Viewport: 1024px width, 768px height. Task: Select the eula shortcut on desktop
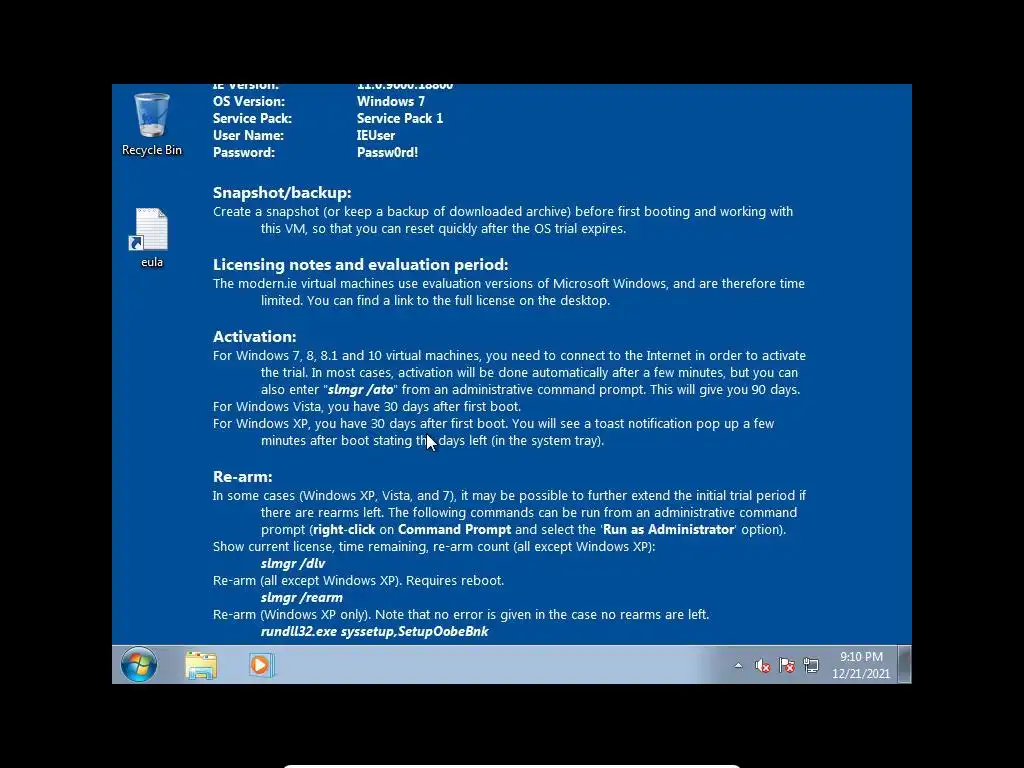click(x=152, y=238)
